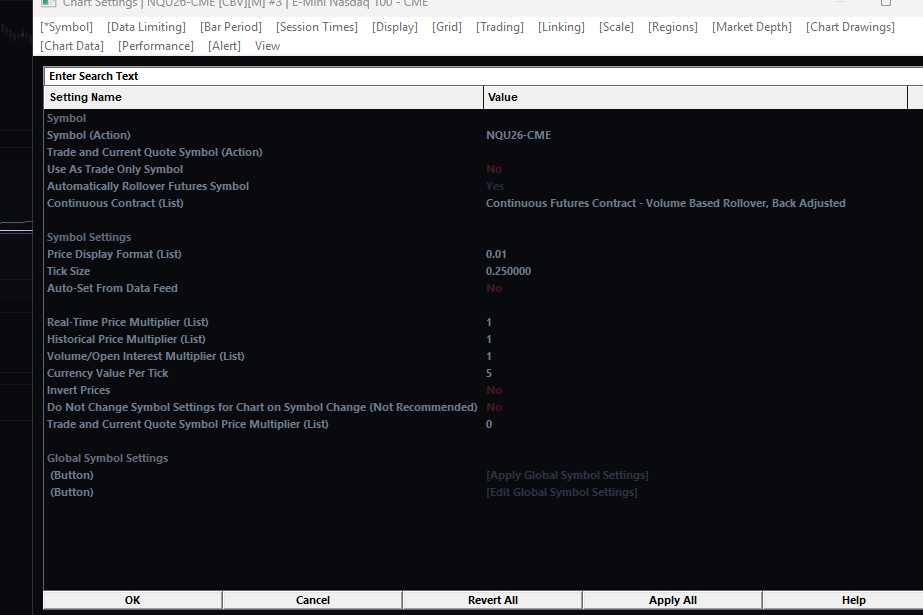The height and width of the screenshot is (615, 923).
Task: Go to the [Session Times] tab
Action: (x=317, y=27)
